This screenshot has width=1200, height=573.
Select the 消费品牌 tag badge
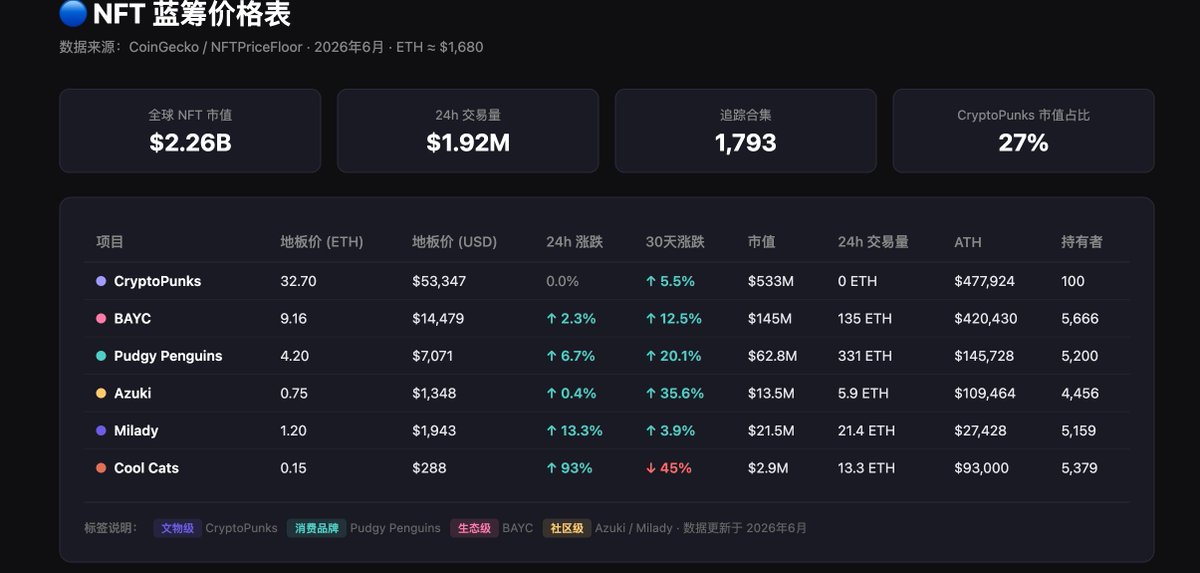point(316,528)
